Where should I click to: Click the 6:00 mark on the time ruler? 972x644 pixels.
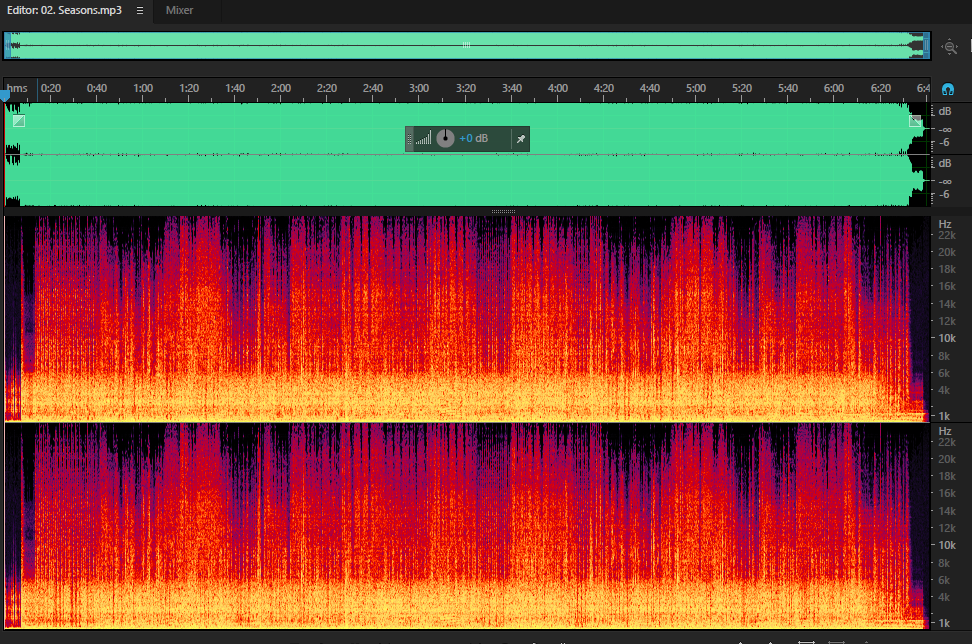[834, 88]
